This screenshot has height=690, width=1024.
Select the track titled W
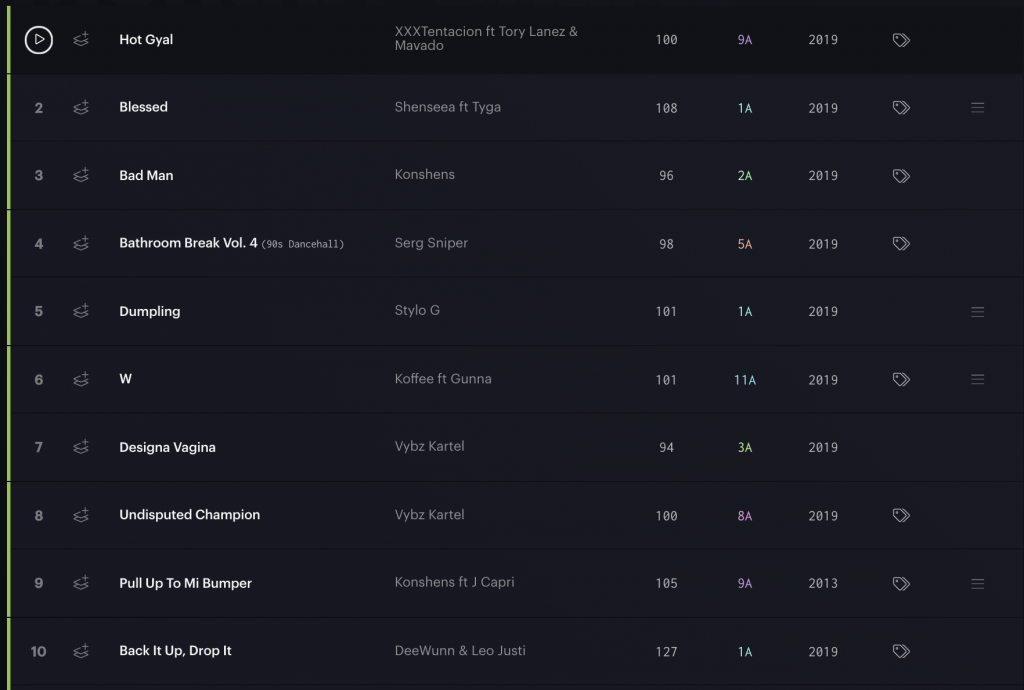125,379
